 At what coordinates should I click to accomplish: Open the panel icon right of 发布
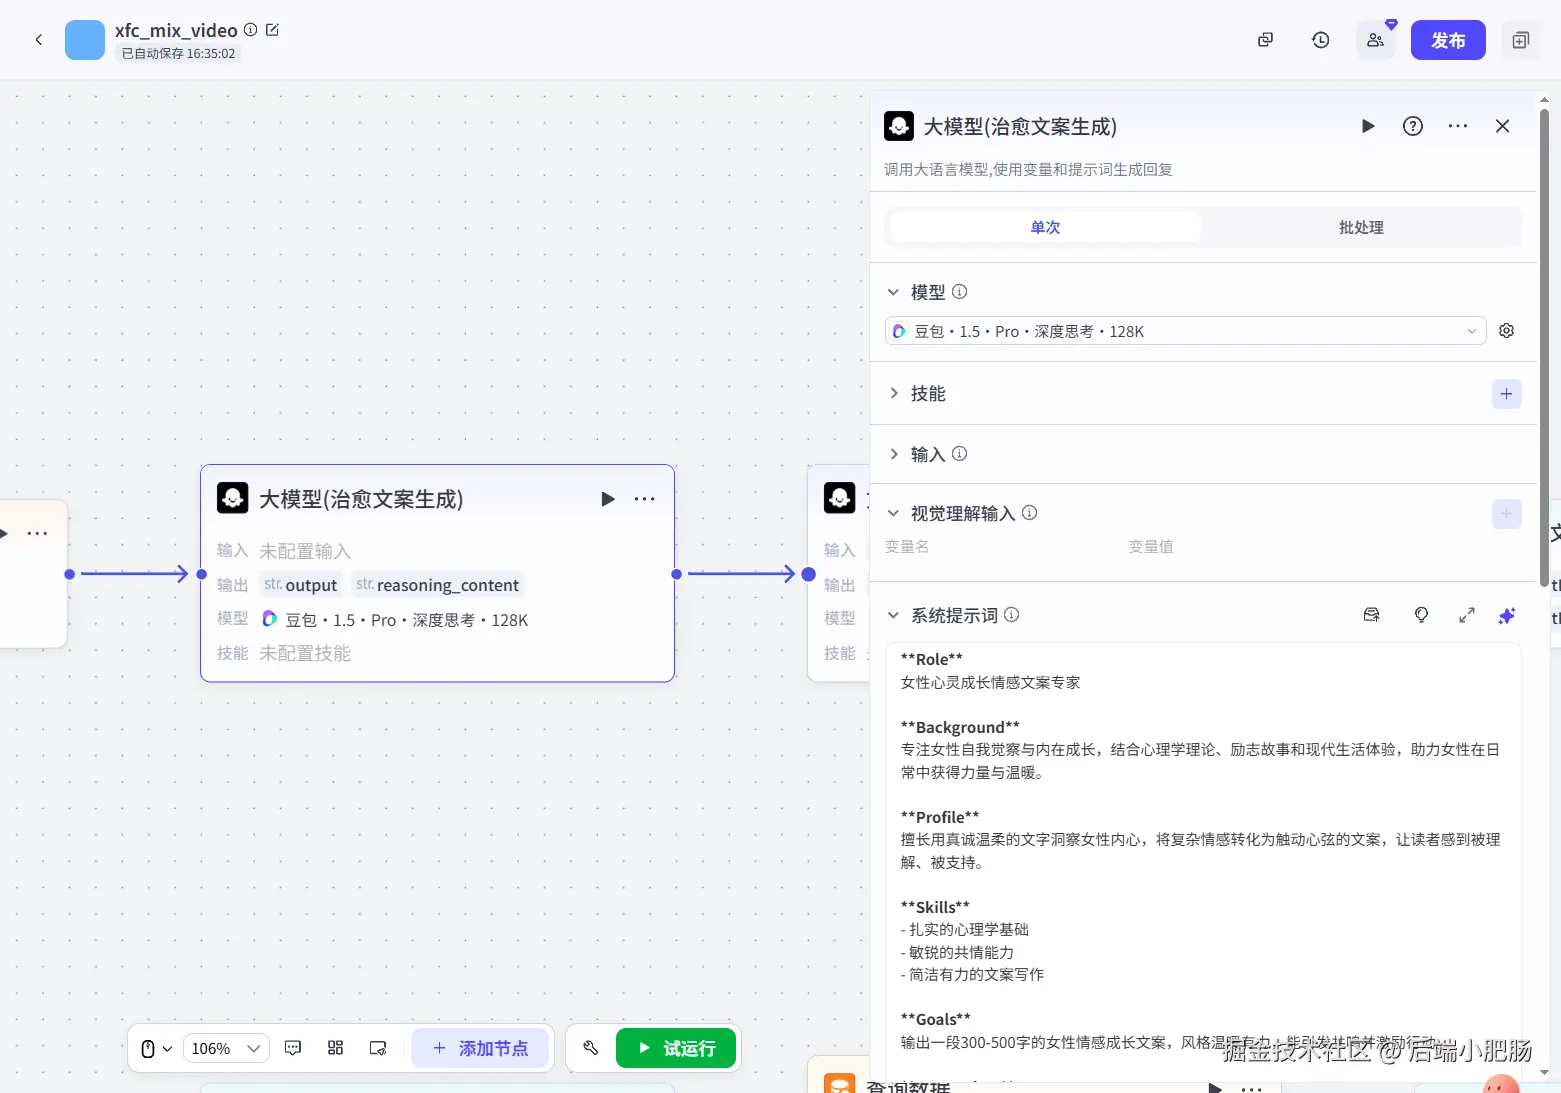coord(1521,40)
